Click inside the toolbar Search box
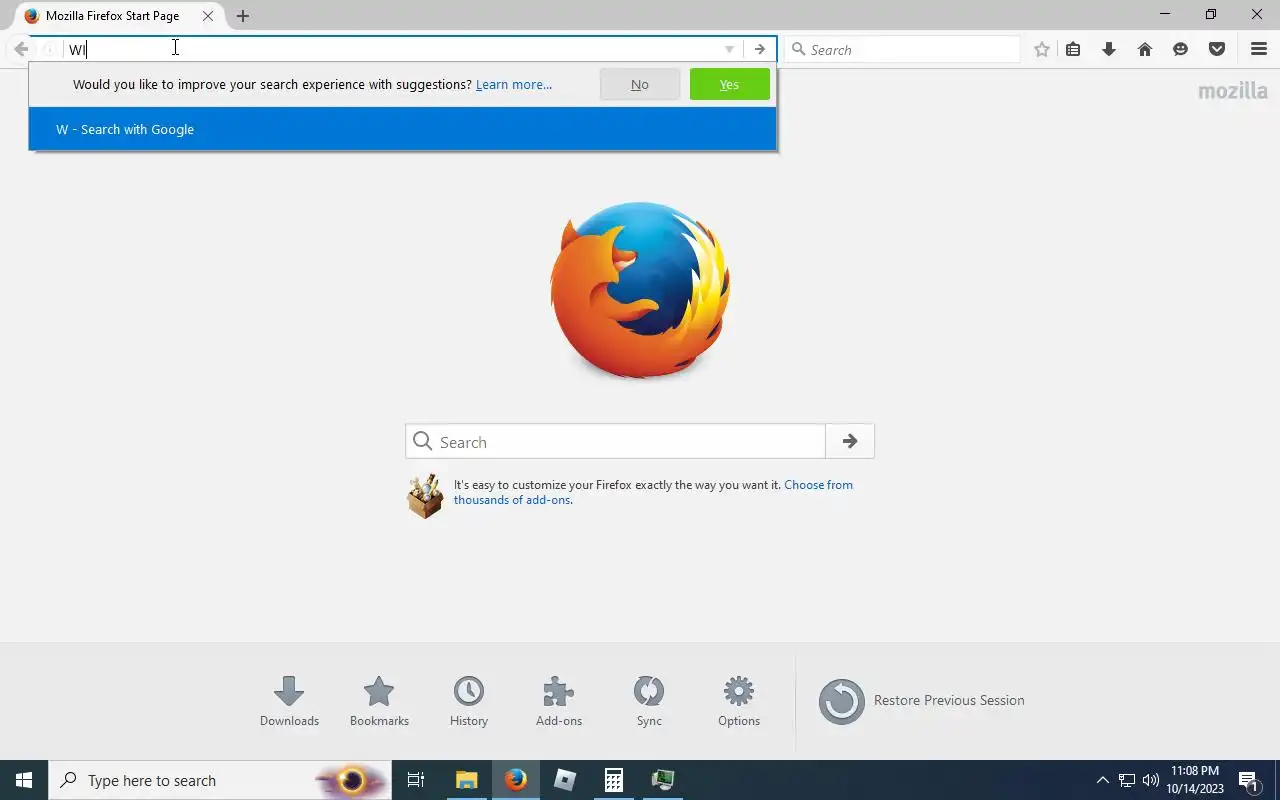 point(902,49)
